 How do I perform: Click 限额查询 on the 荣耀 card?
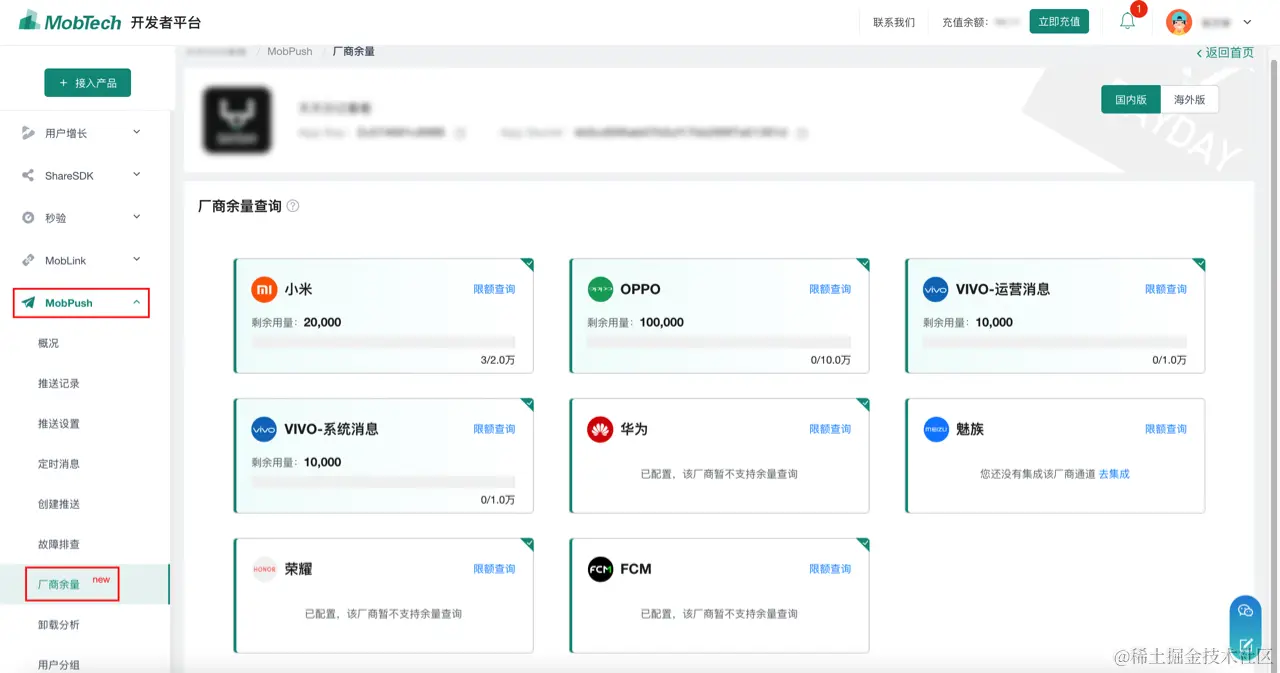(494, 569)
